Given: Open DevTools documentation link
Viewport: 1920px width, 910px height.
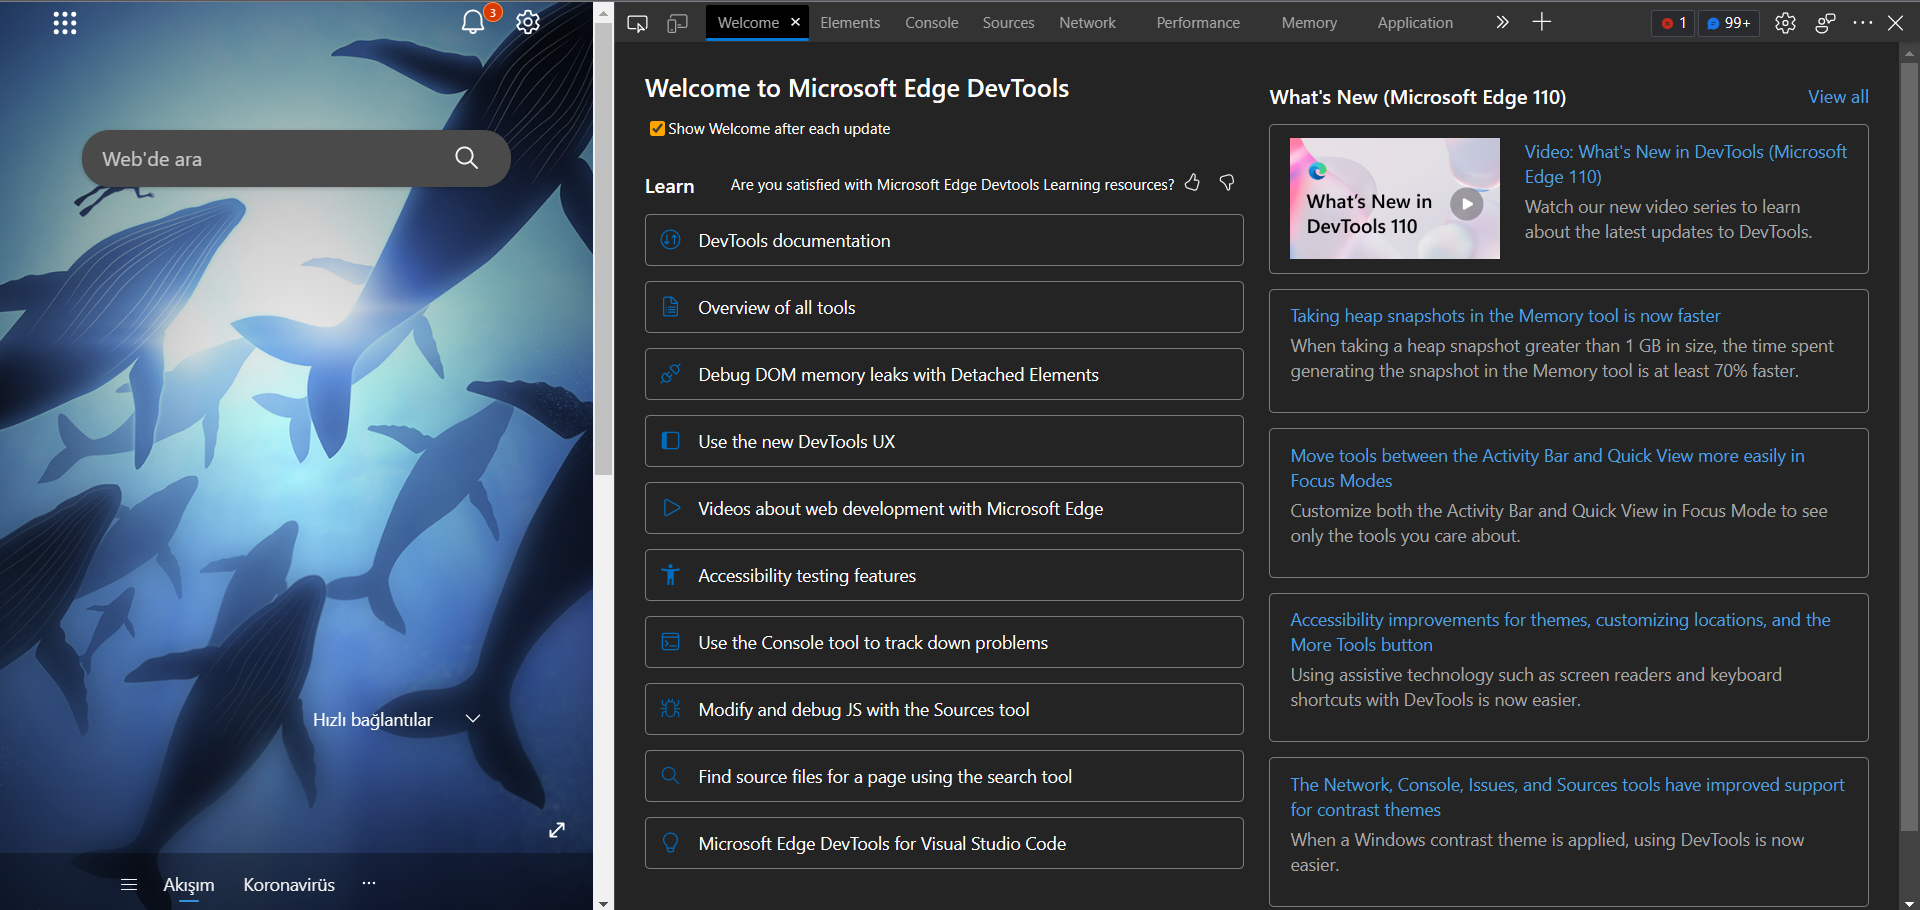Looking at the screenshot, I should pyautogui.click(x=944, y=240).
